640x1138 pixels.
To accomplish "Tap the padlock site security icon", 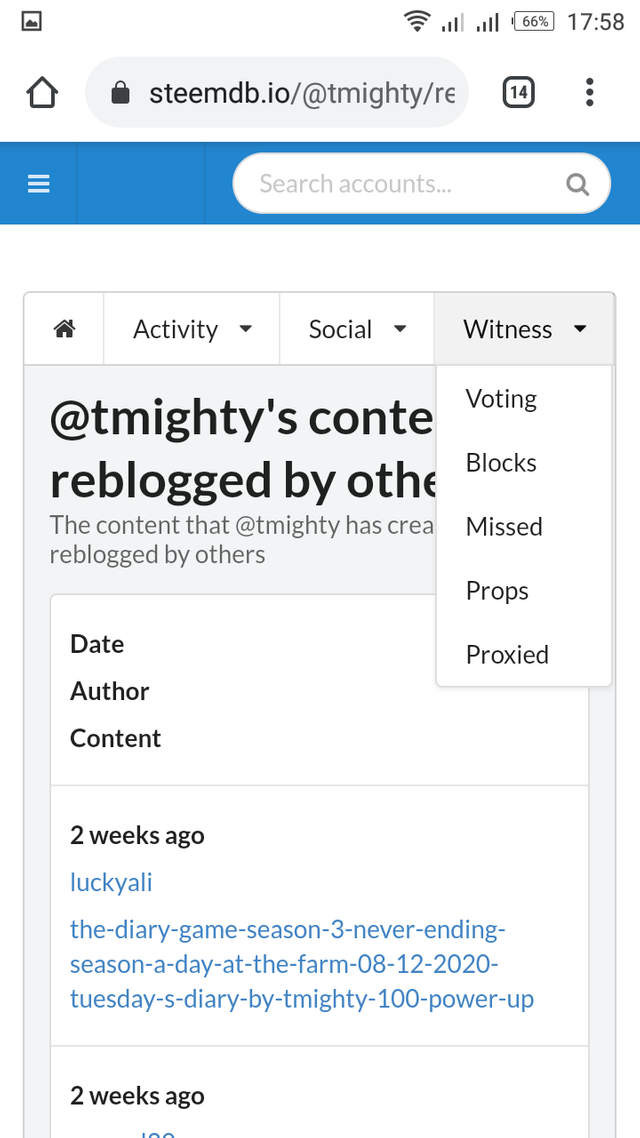I will click(x=121, y=94).
